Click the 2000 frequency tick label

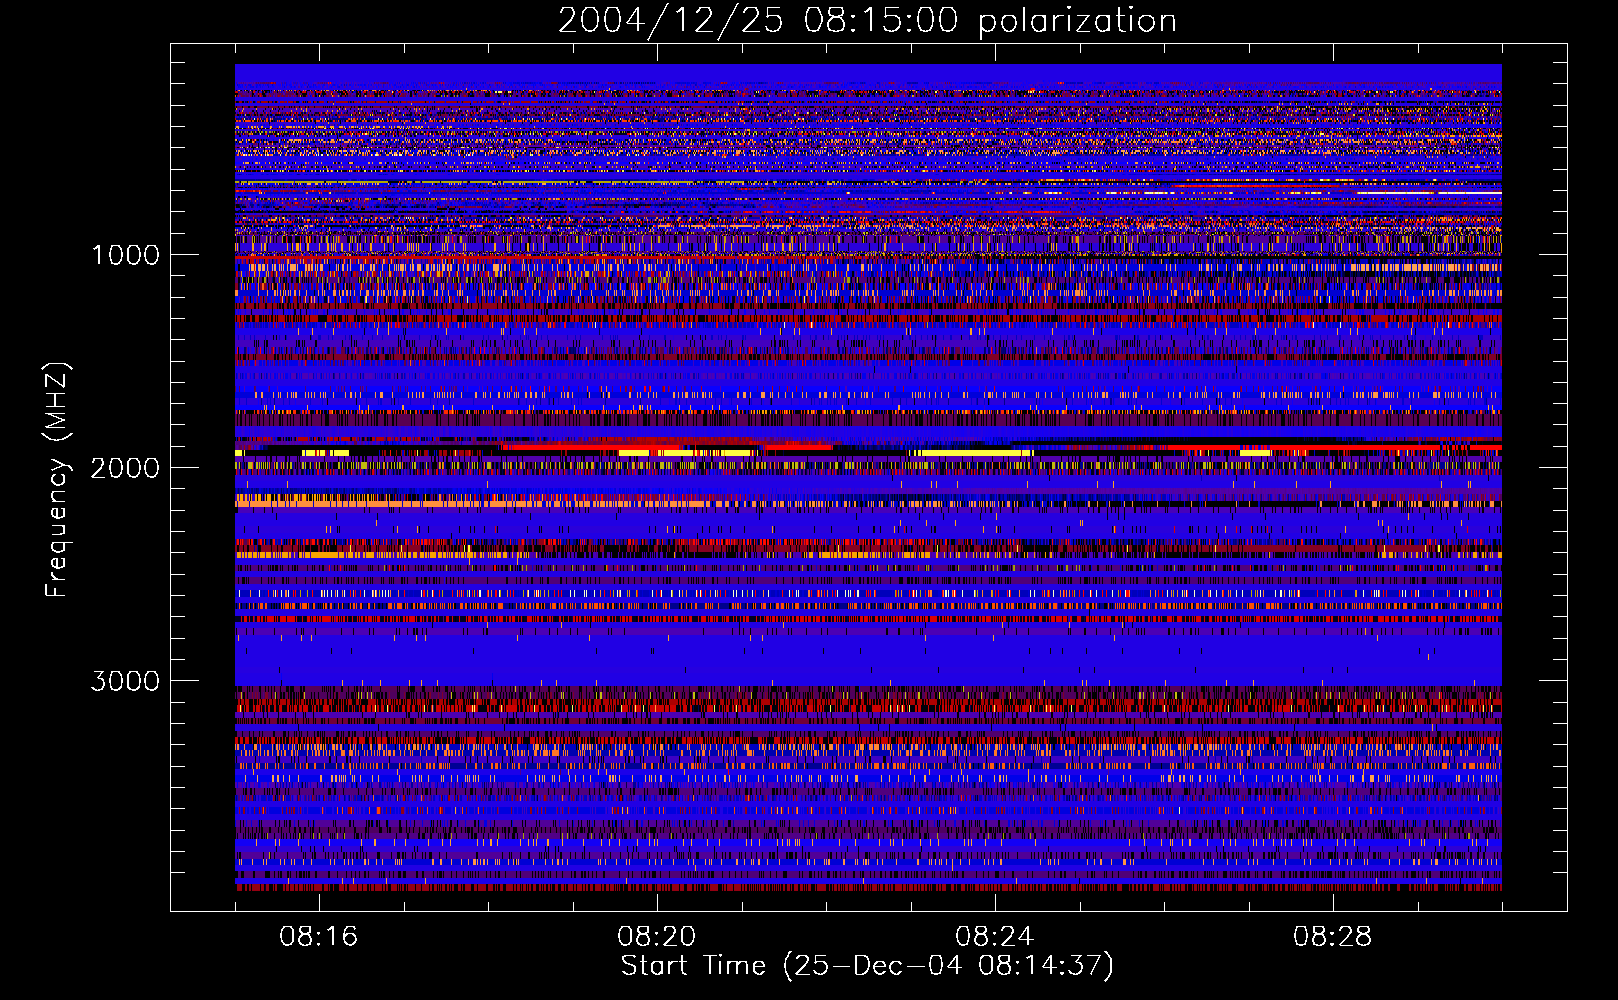coord(125,468)
